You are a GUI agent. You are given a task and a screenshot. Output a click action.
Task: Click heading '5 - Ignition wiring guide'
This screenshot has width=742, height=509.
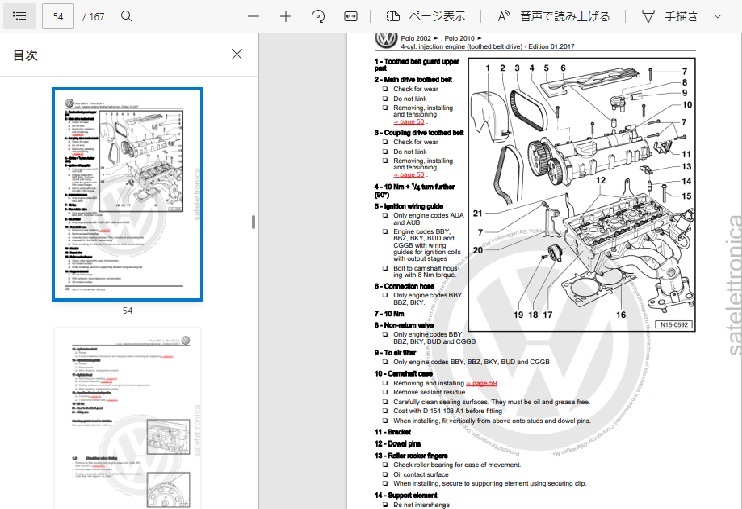click(x=409, y=206)
